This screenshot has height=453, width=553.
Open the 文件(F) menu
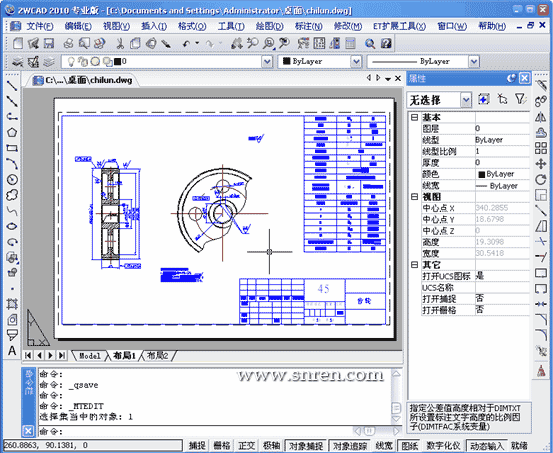[40, 26]
